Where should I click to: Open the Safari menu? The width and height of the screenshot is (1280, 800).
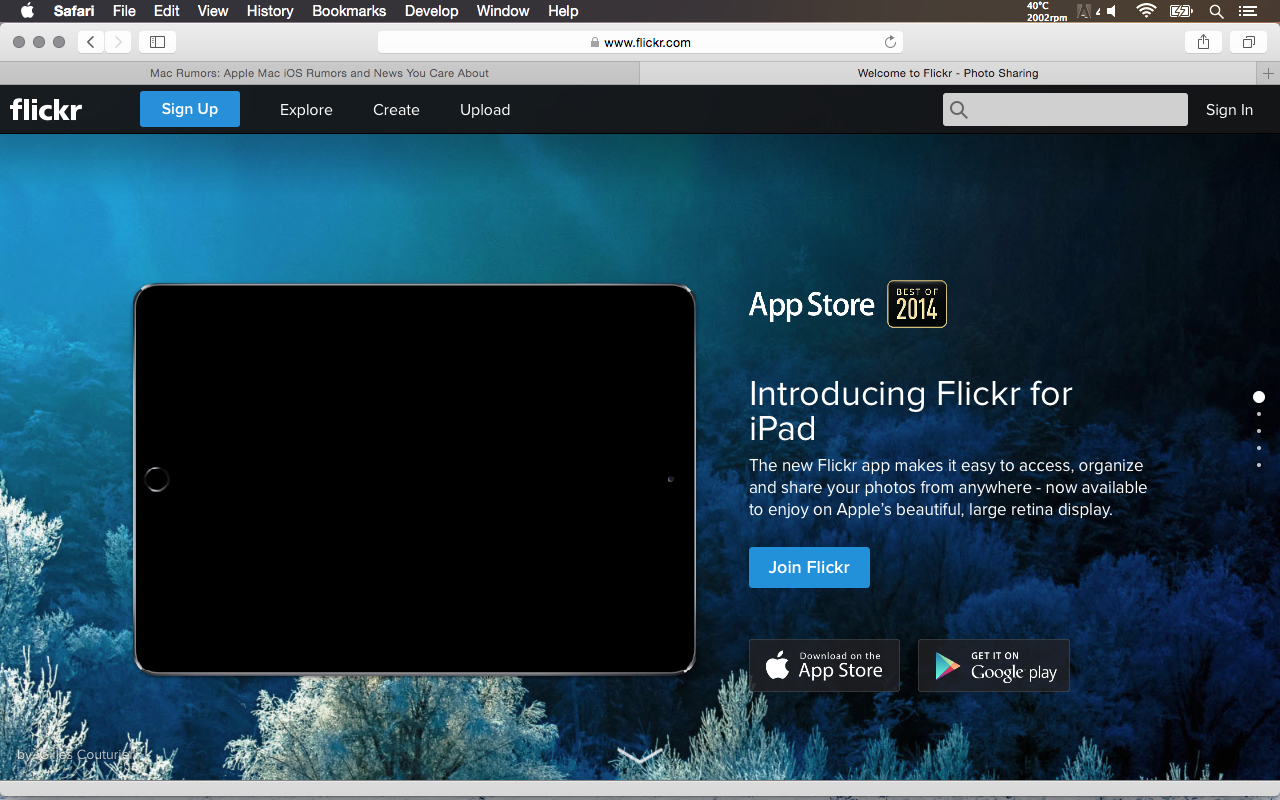(x=74, y=11)
